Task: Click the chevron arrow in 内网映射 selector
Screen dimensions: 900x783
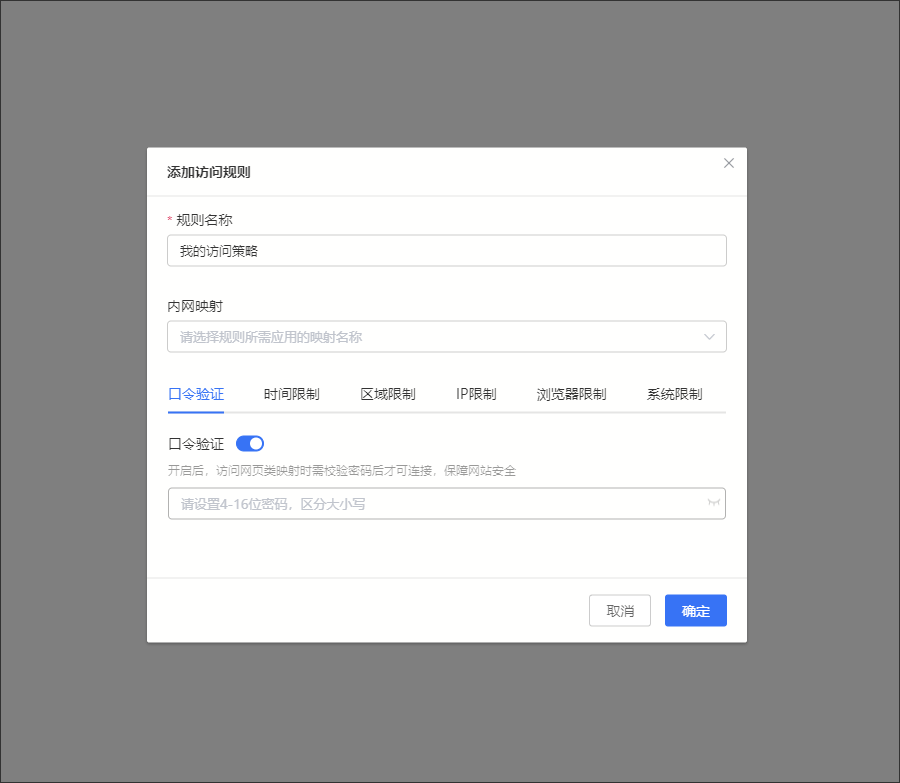Action: coord(709,337)
